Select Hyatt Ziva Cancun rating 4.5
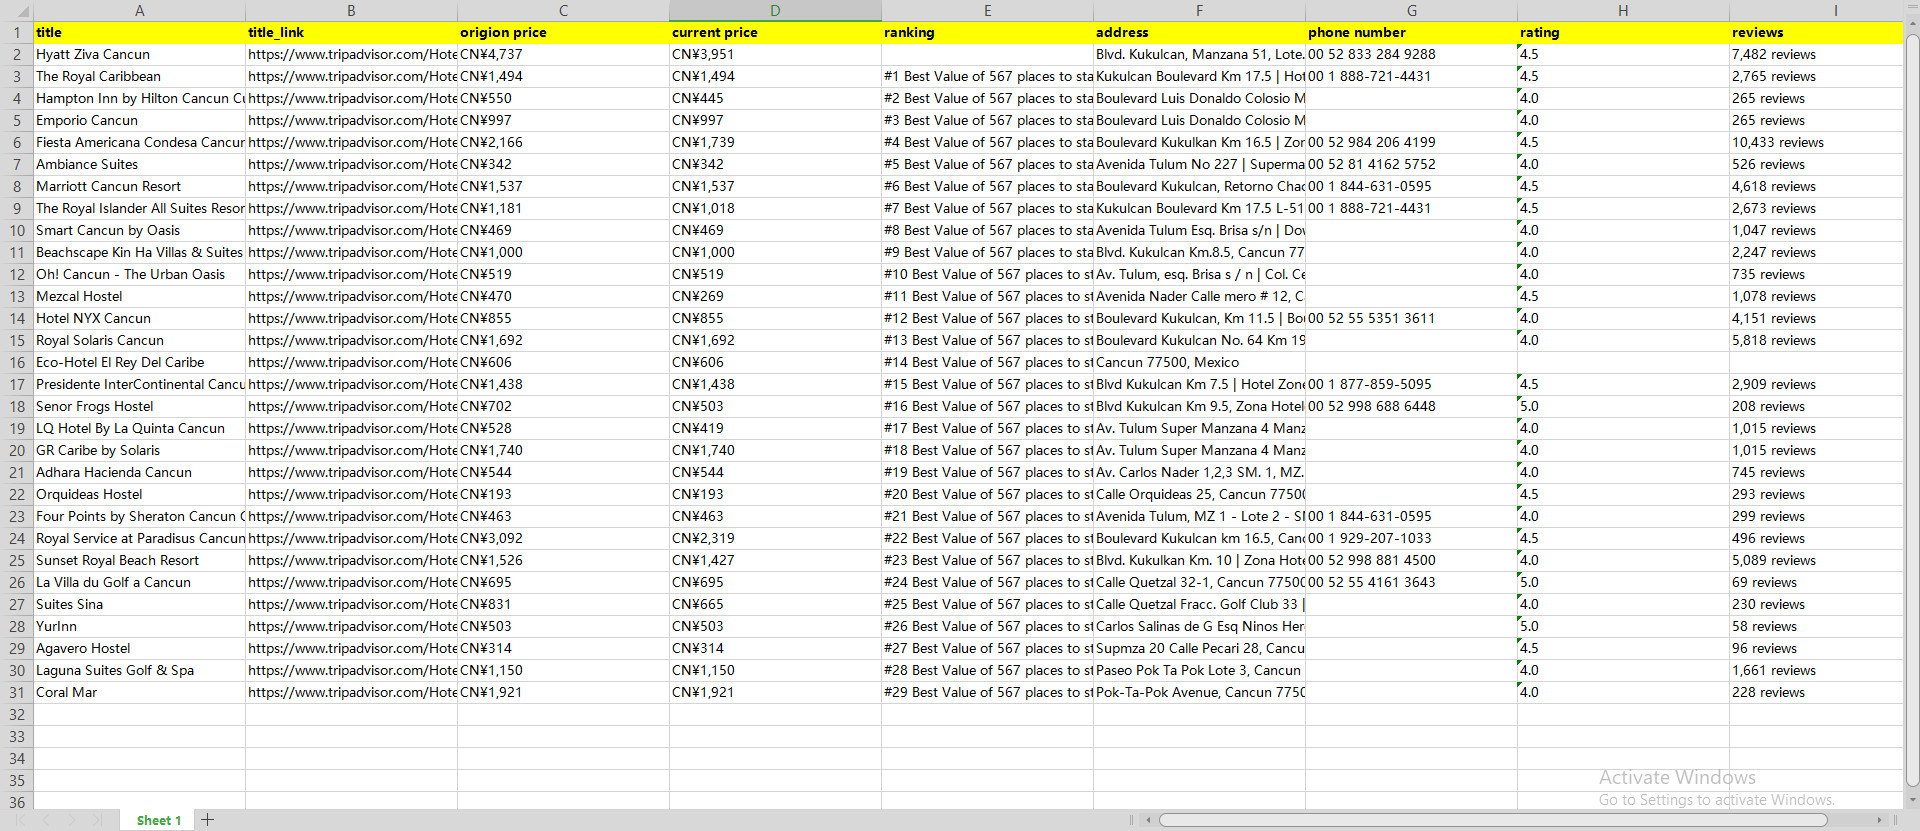Image resolution: width=1920 pixels, height=831 pixels. click(x=1624, y=55)
